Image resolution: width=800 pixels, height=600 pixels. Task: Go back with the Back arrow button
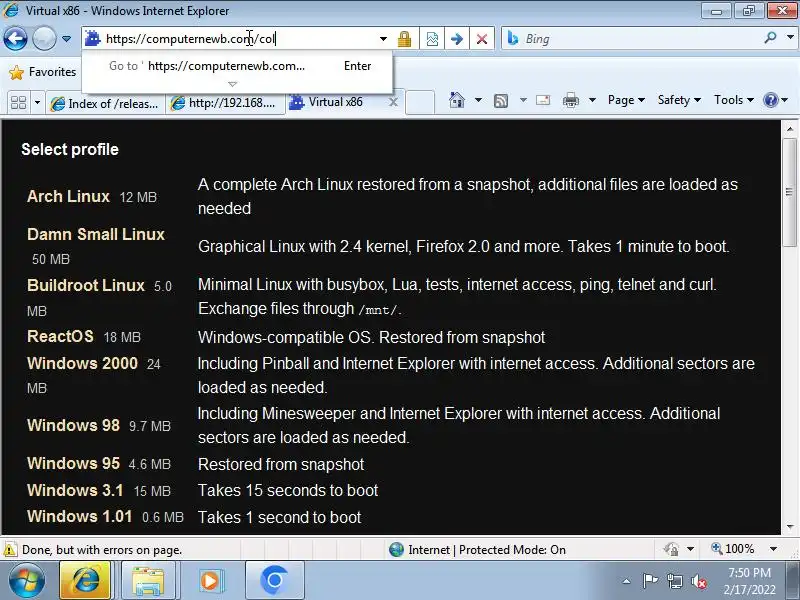15,38
